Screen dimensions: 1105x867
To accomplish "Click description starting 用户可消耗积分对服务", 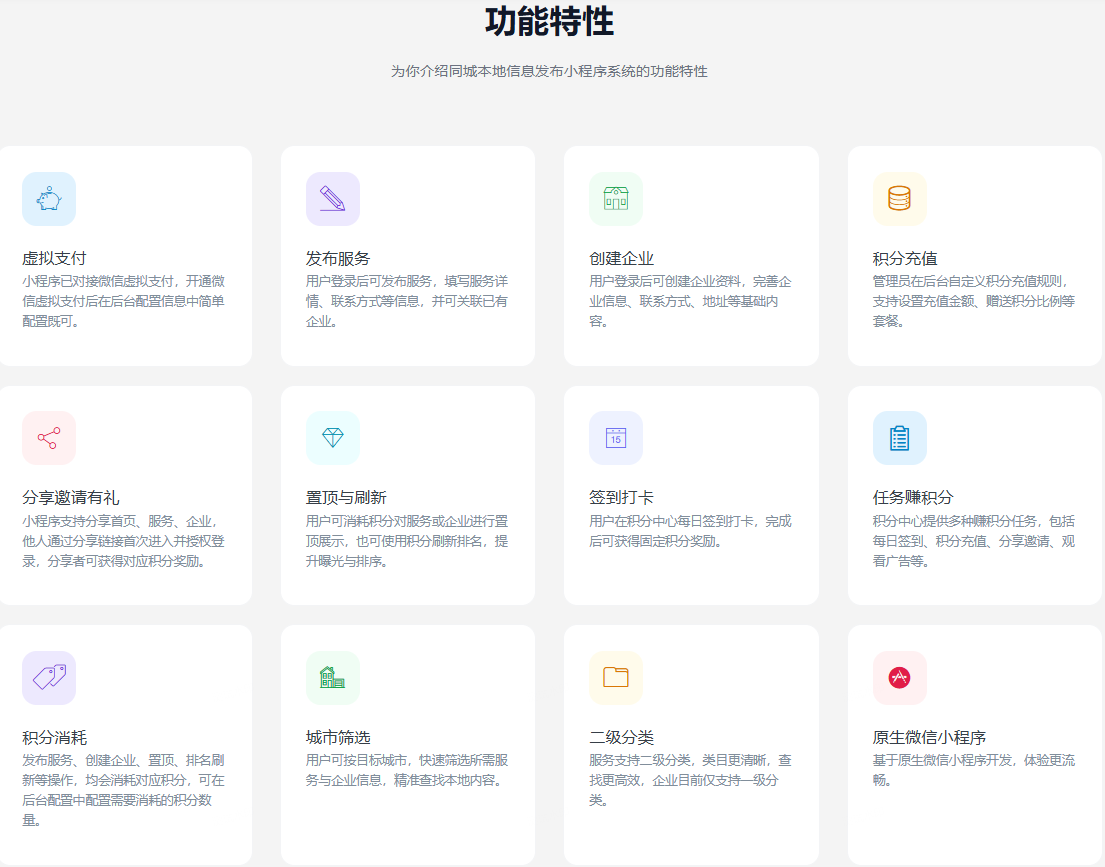I will [407, 541].
